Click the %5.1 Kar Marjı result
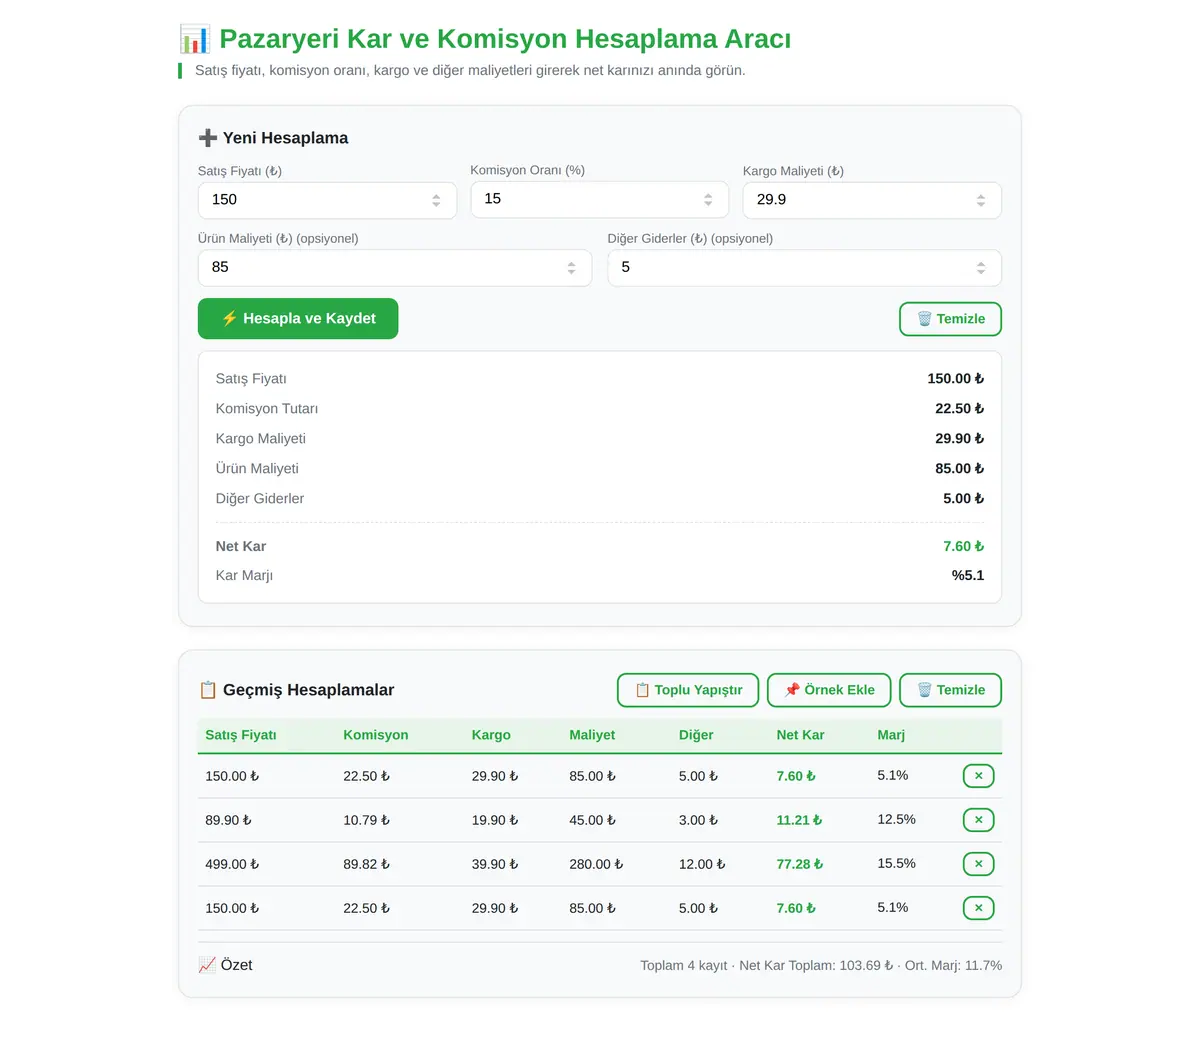Image resolution: width=1200 pixels, height=1043 pixels. pos(968,575)
